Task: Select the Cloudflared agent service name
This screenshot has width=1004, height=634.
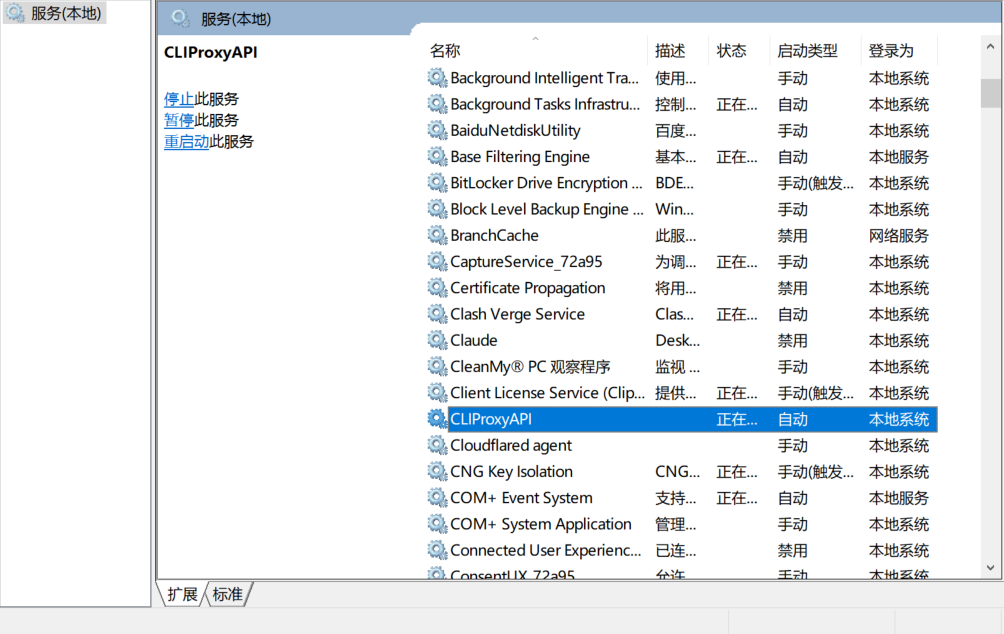Action: coord(511,446)
